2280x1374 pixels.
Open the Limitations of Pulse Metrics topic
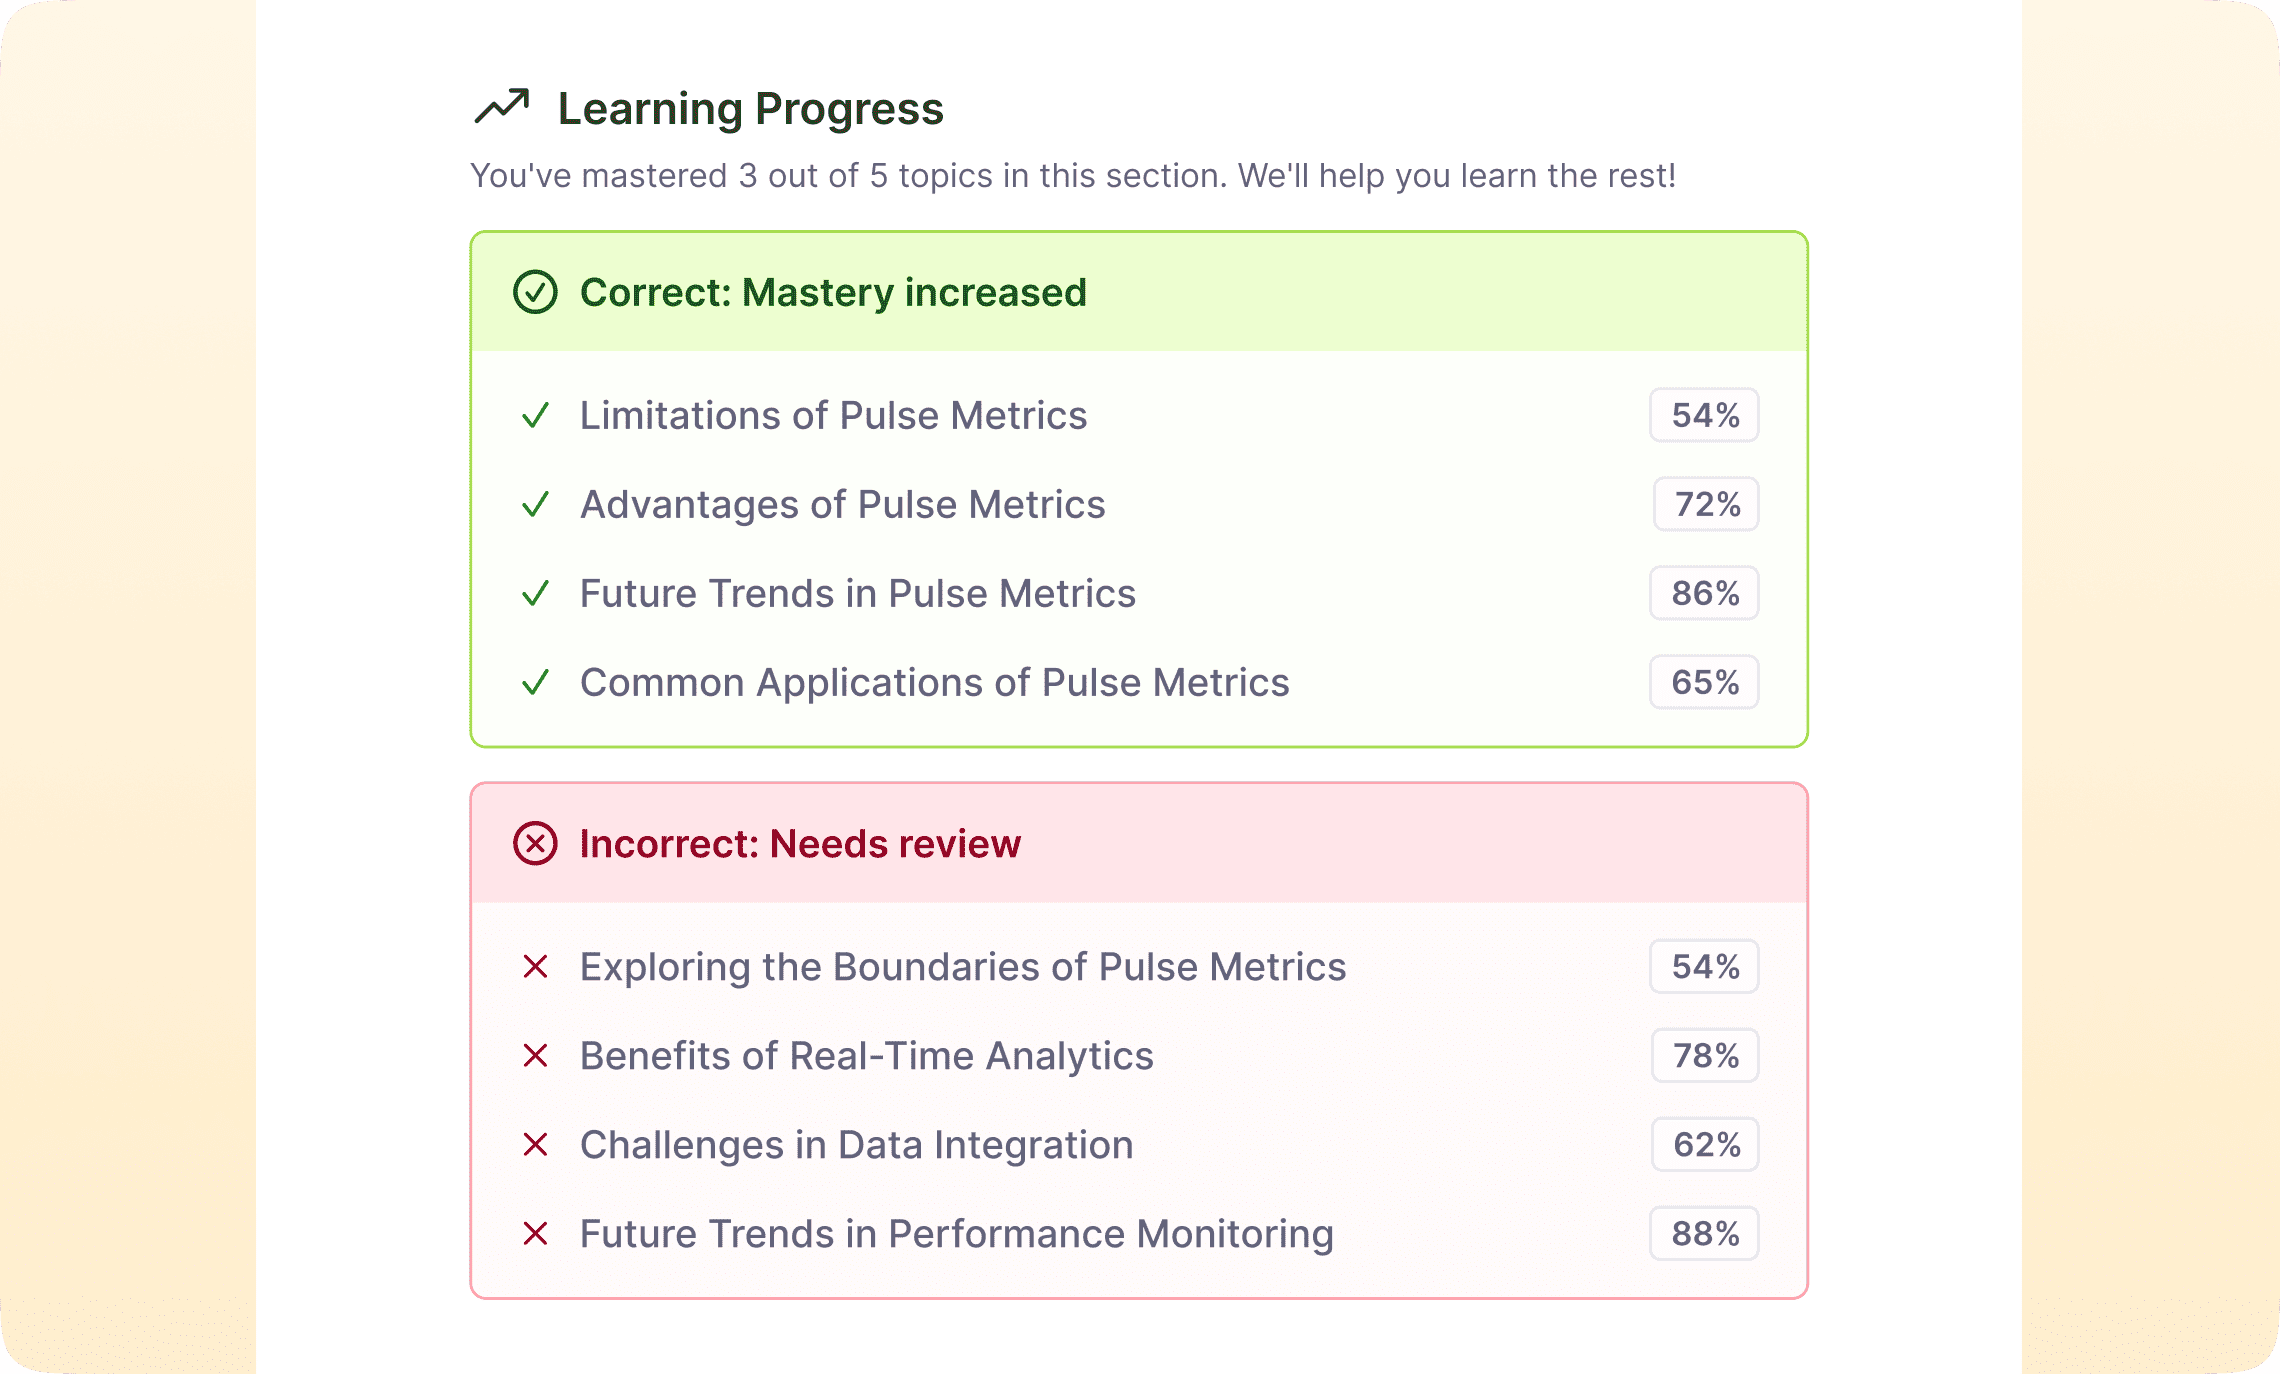833,415
